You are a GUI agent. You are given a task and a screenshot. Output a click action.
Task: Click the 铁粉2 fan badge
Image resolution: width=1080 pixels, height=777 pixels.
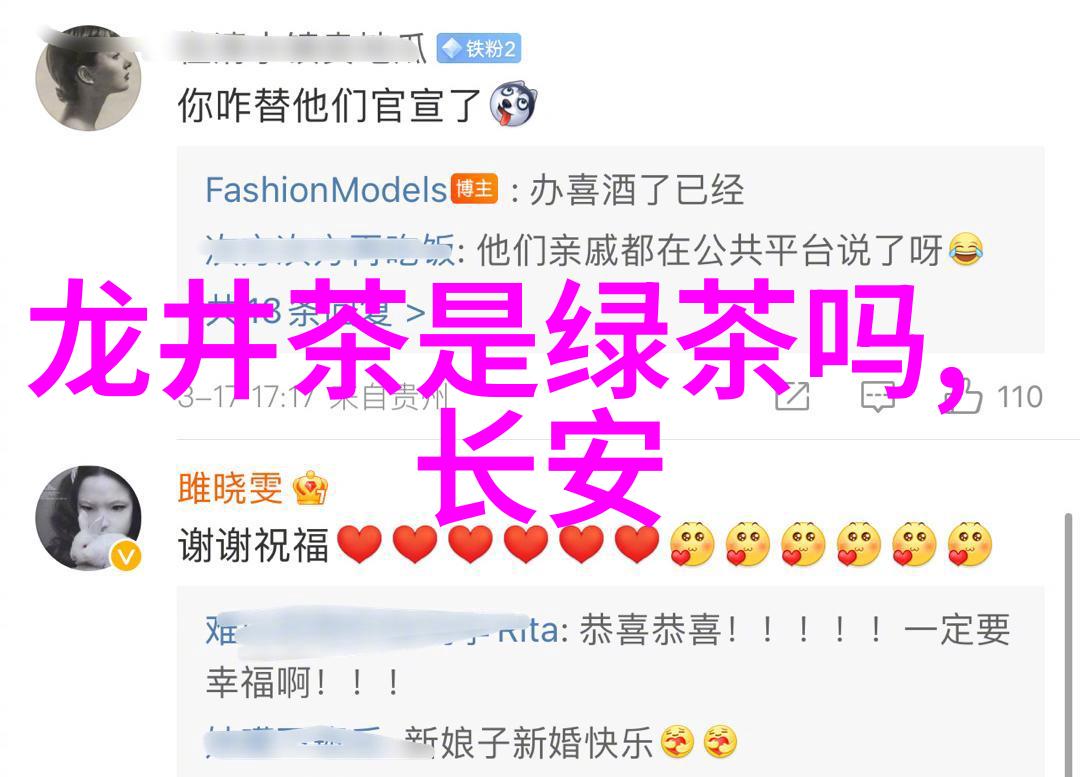(x=479, y=49)
